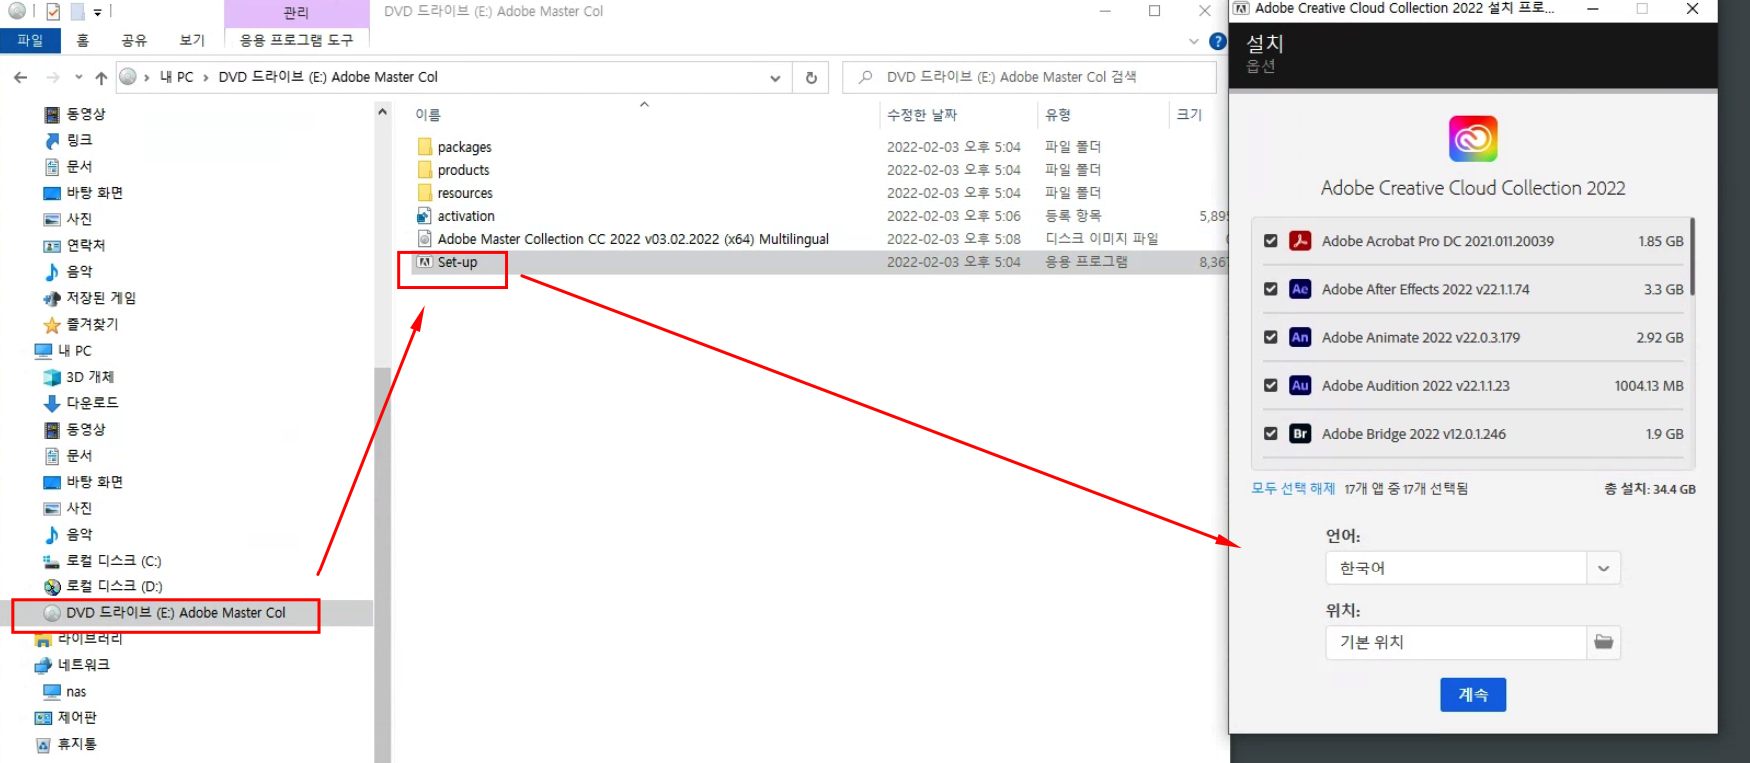Click the resources folder icon
Image resolution: width=1750 pixels, height=763 pixels.
click(x=424, y=193)
